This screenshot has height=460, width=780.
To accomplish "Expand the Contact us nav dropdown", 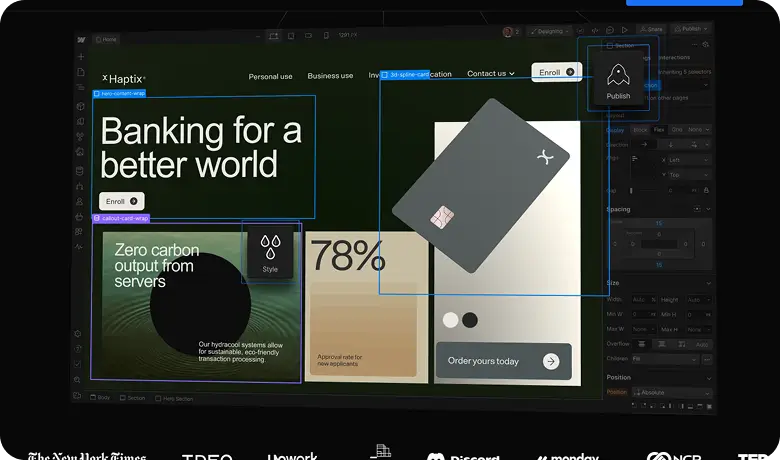I will coord(490,73).
